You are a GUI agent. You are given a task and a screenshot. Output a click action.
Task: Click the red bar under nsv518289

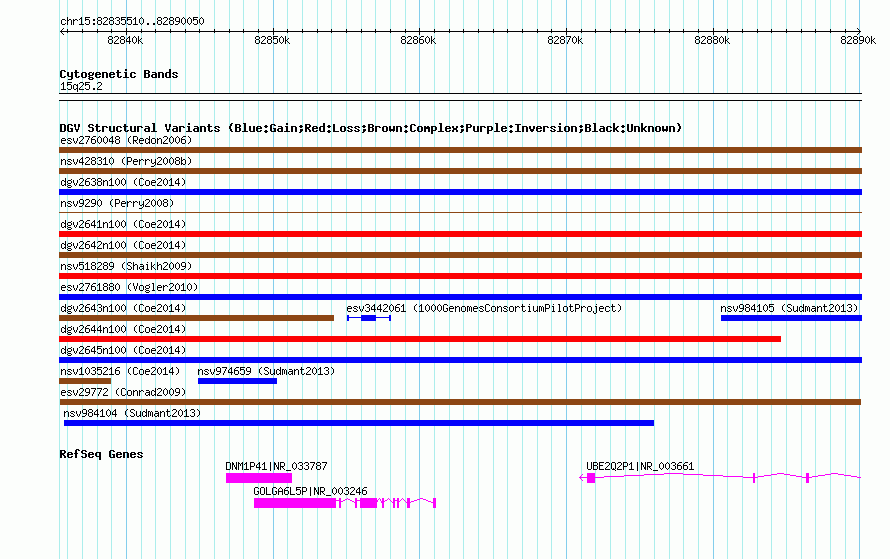click(460, 276)
